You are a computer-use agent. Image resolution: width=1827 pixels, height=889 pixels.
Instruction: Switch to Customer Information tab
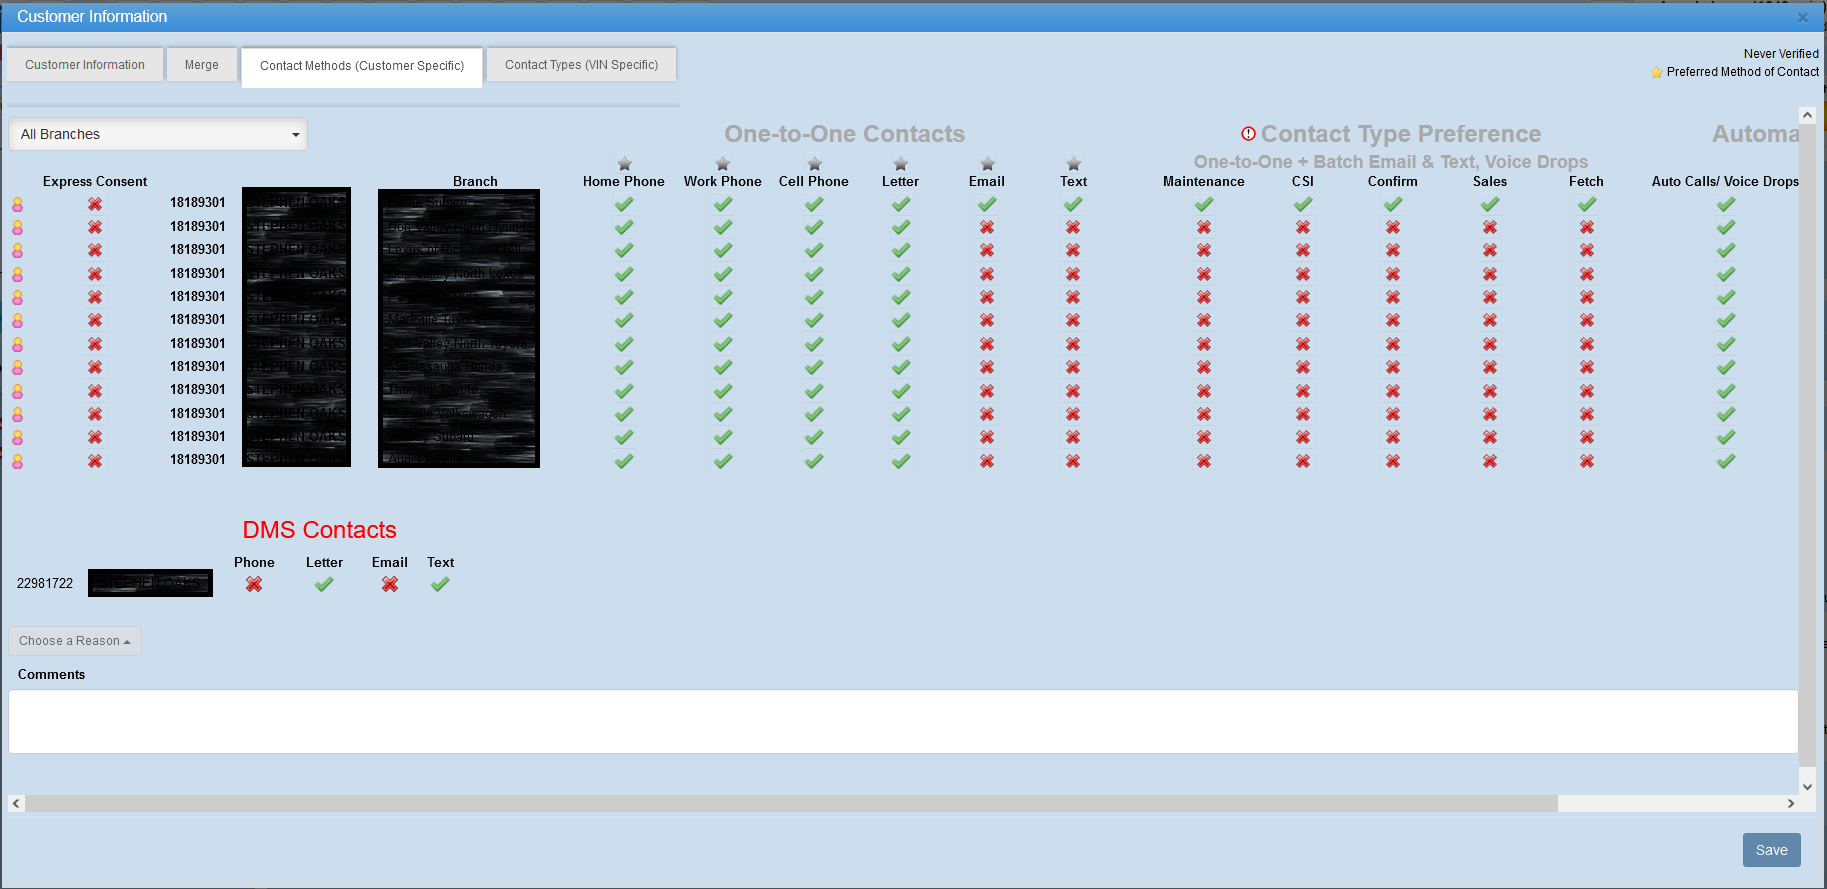click(x=85, y=65)
